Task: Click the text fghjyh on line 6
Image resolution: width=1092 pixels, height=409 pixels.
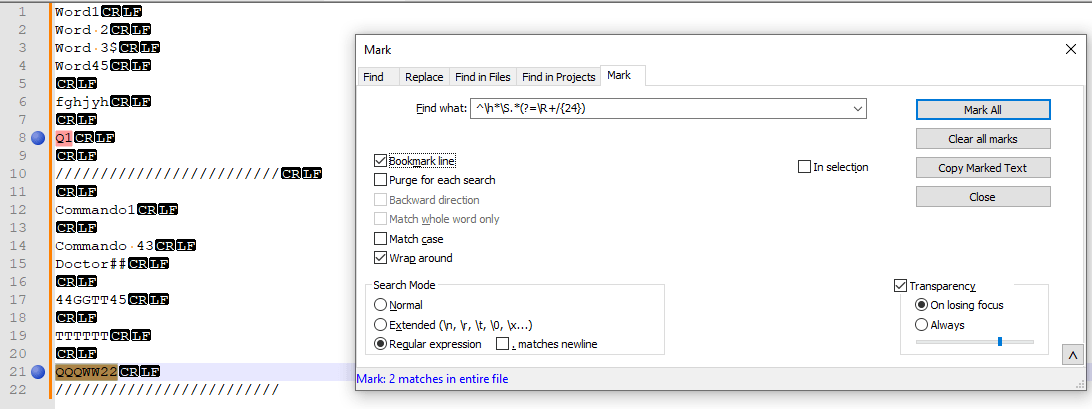Action: pos(82,102)
